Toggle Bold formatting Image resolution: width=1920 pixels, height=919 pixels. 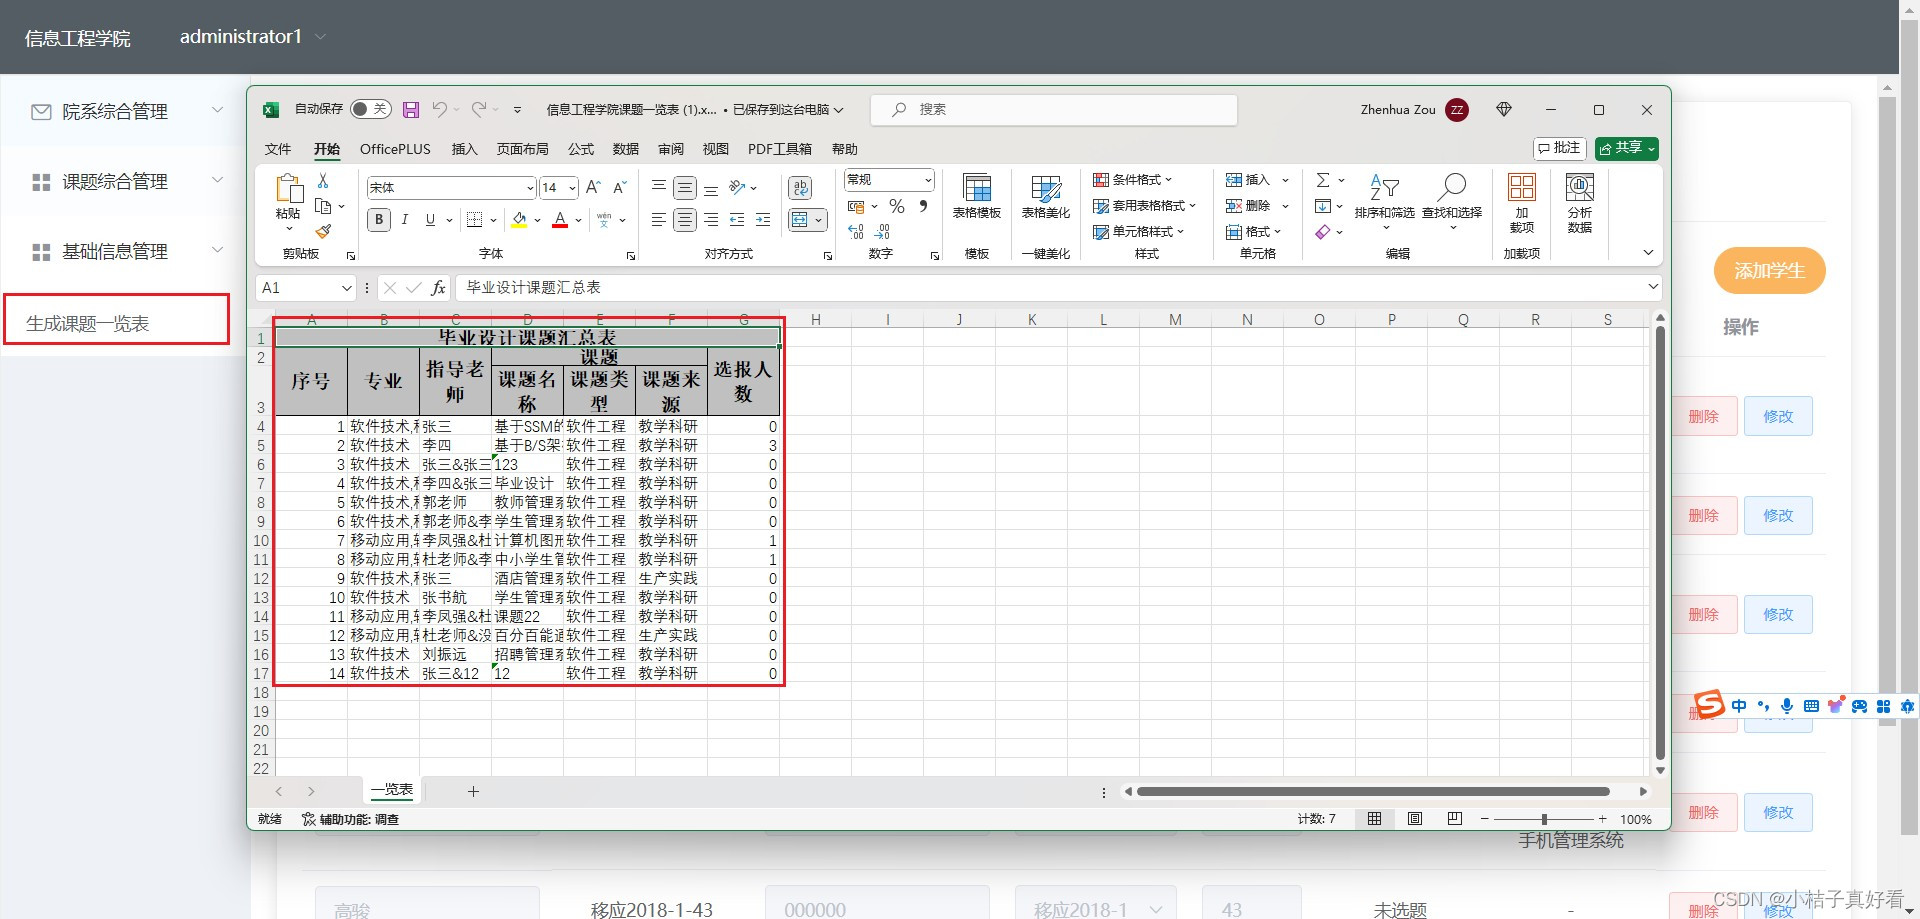click(x=379, y=220)
